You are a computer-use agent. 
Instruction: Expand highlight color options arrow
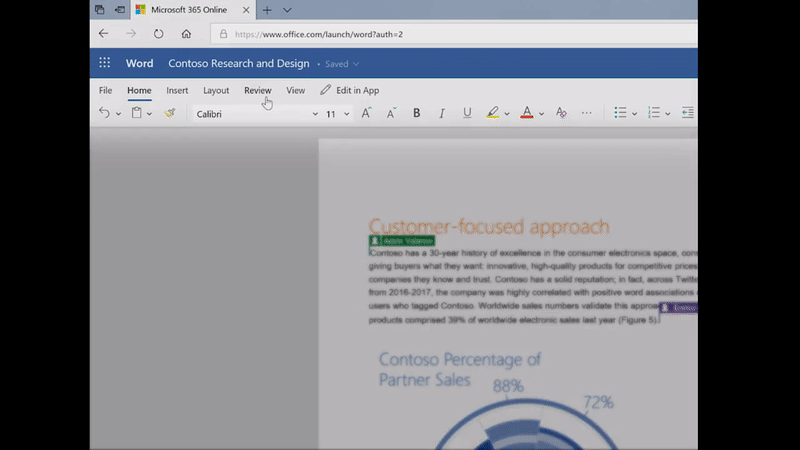coord(507,114)
